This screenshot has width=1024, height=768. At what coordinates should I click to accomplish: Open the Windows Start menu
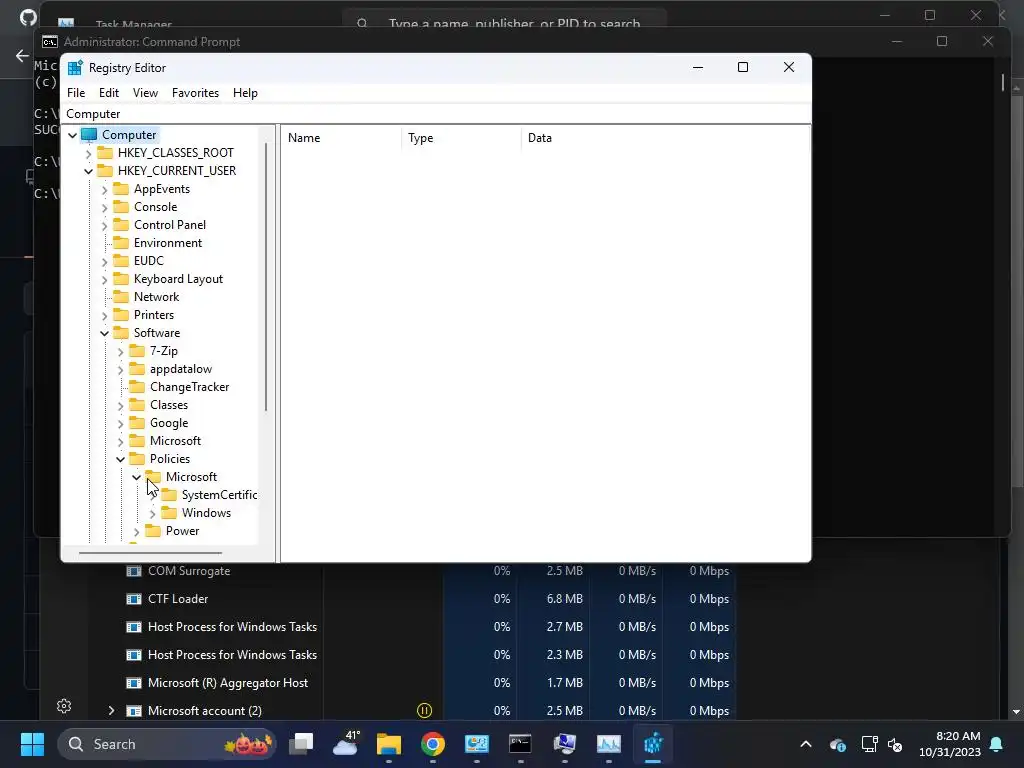click(x=32, y=744)
